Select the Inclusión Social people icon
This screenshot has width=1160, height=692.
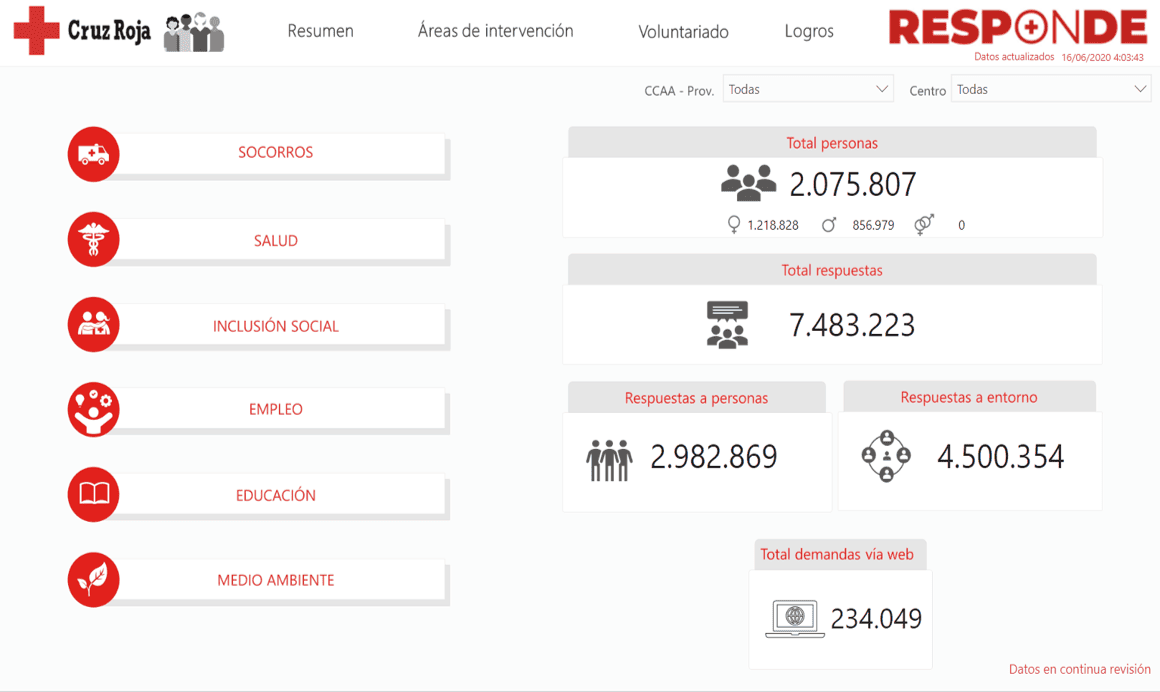pyautogui.click(x=92, y=324)
